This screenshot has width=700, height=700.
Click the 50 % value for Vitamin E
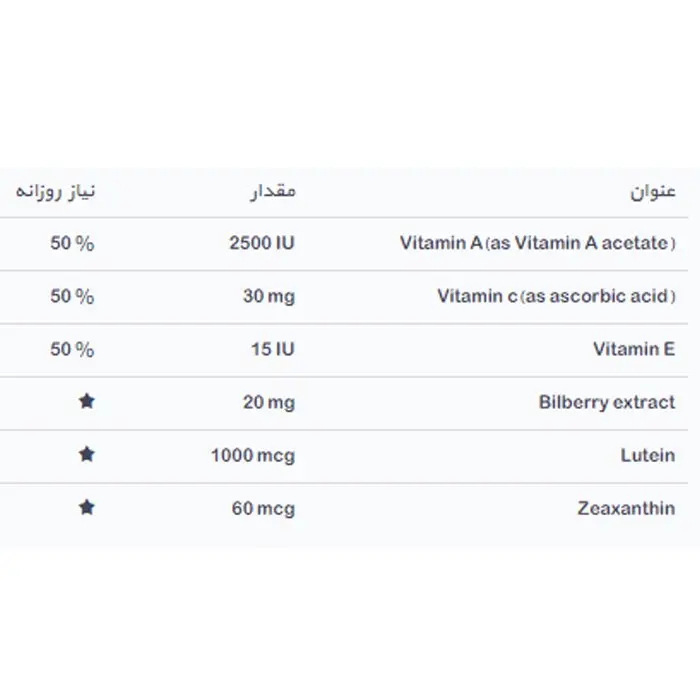pos(72,349)
